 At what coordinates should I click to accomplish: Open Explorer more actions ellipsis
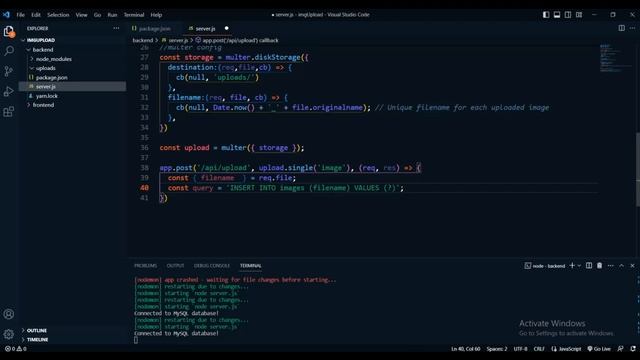116,28
